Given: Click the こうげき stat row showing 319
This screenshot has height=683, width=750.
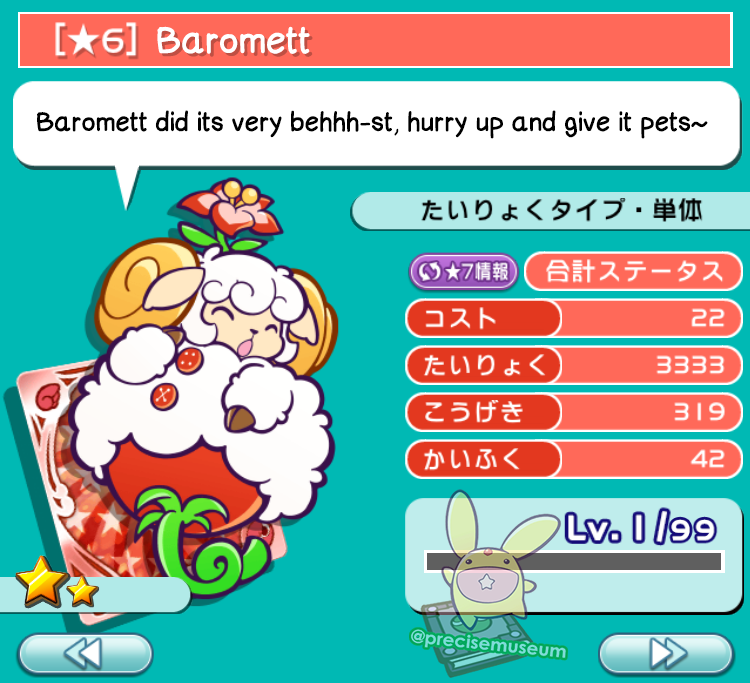Looking at the screenshot, I should 574,412.
